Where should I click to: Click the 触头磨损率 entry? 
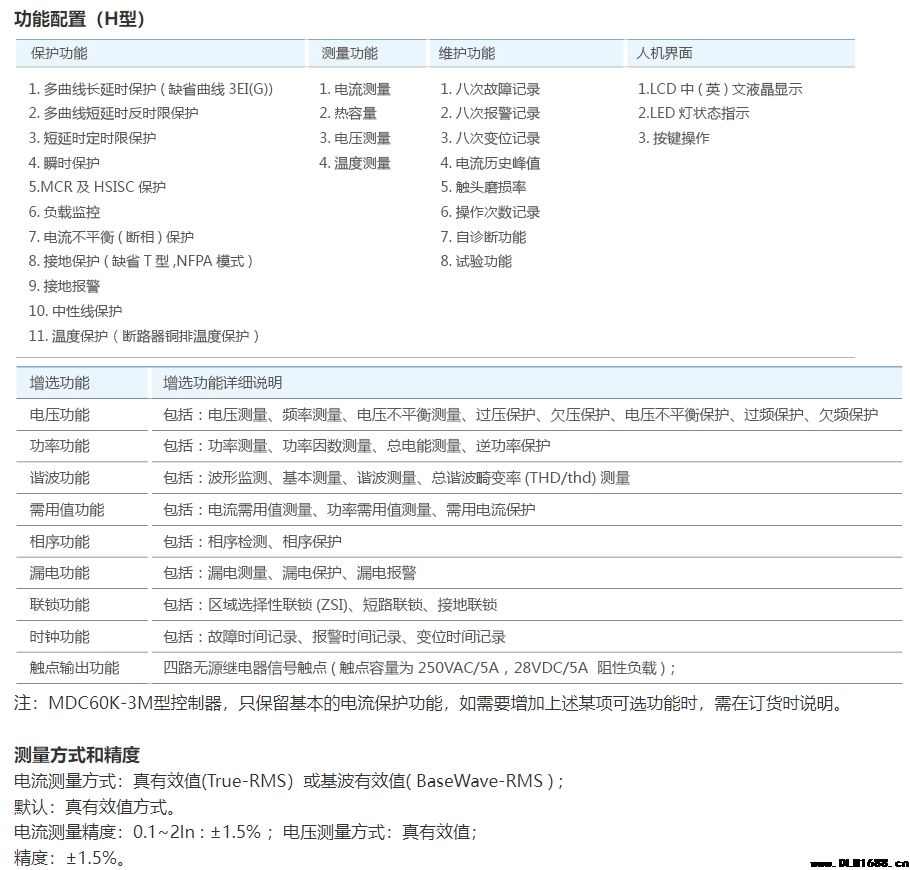(x=483, y=187)
